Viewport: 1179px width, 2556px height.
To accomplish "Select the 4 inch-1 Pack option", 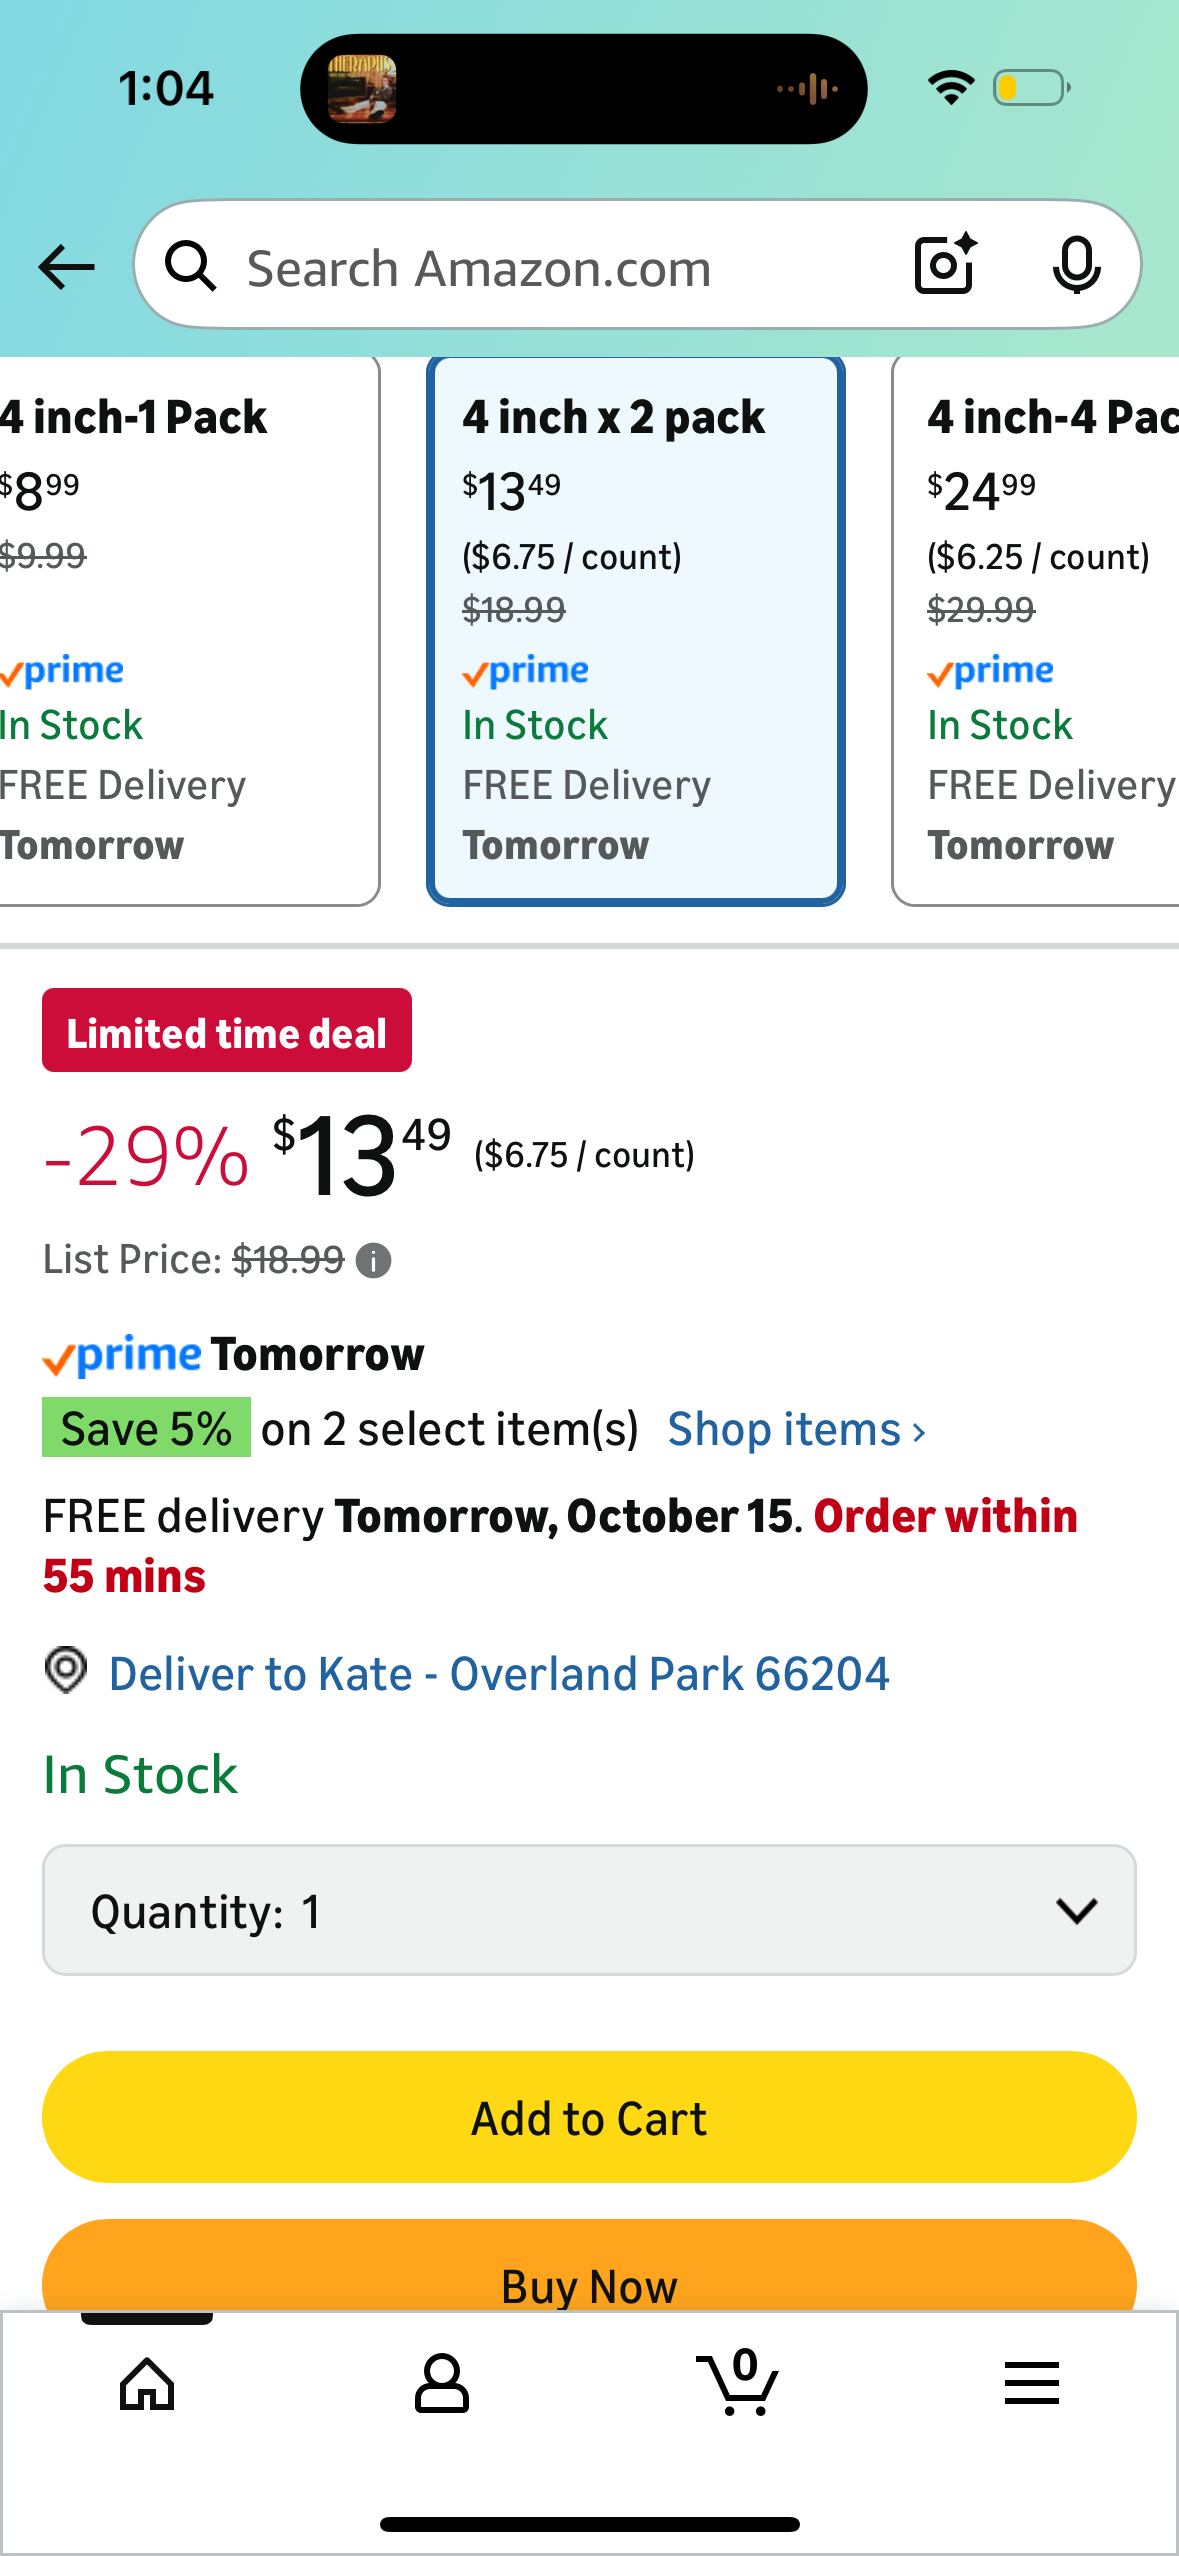I will point(180,630).
